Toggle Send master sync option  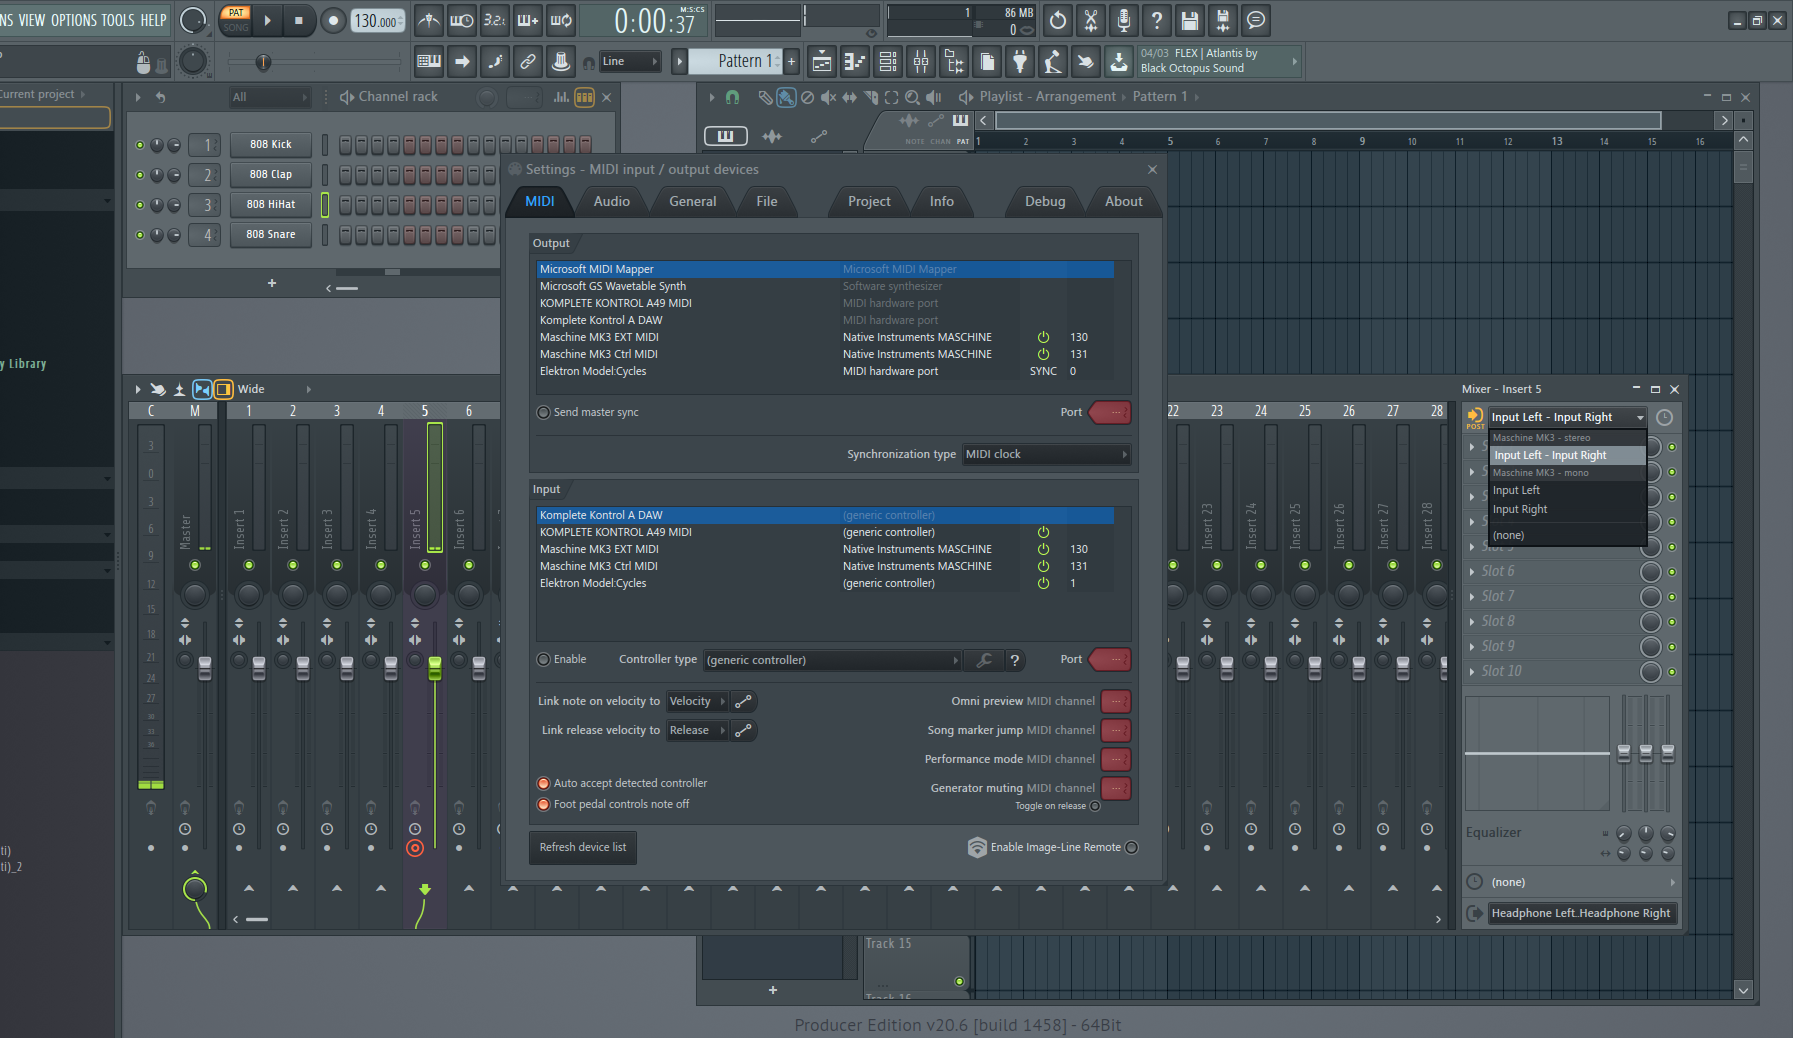point(544,412)
